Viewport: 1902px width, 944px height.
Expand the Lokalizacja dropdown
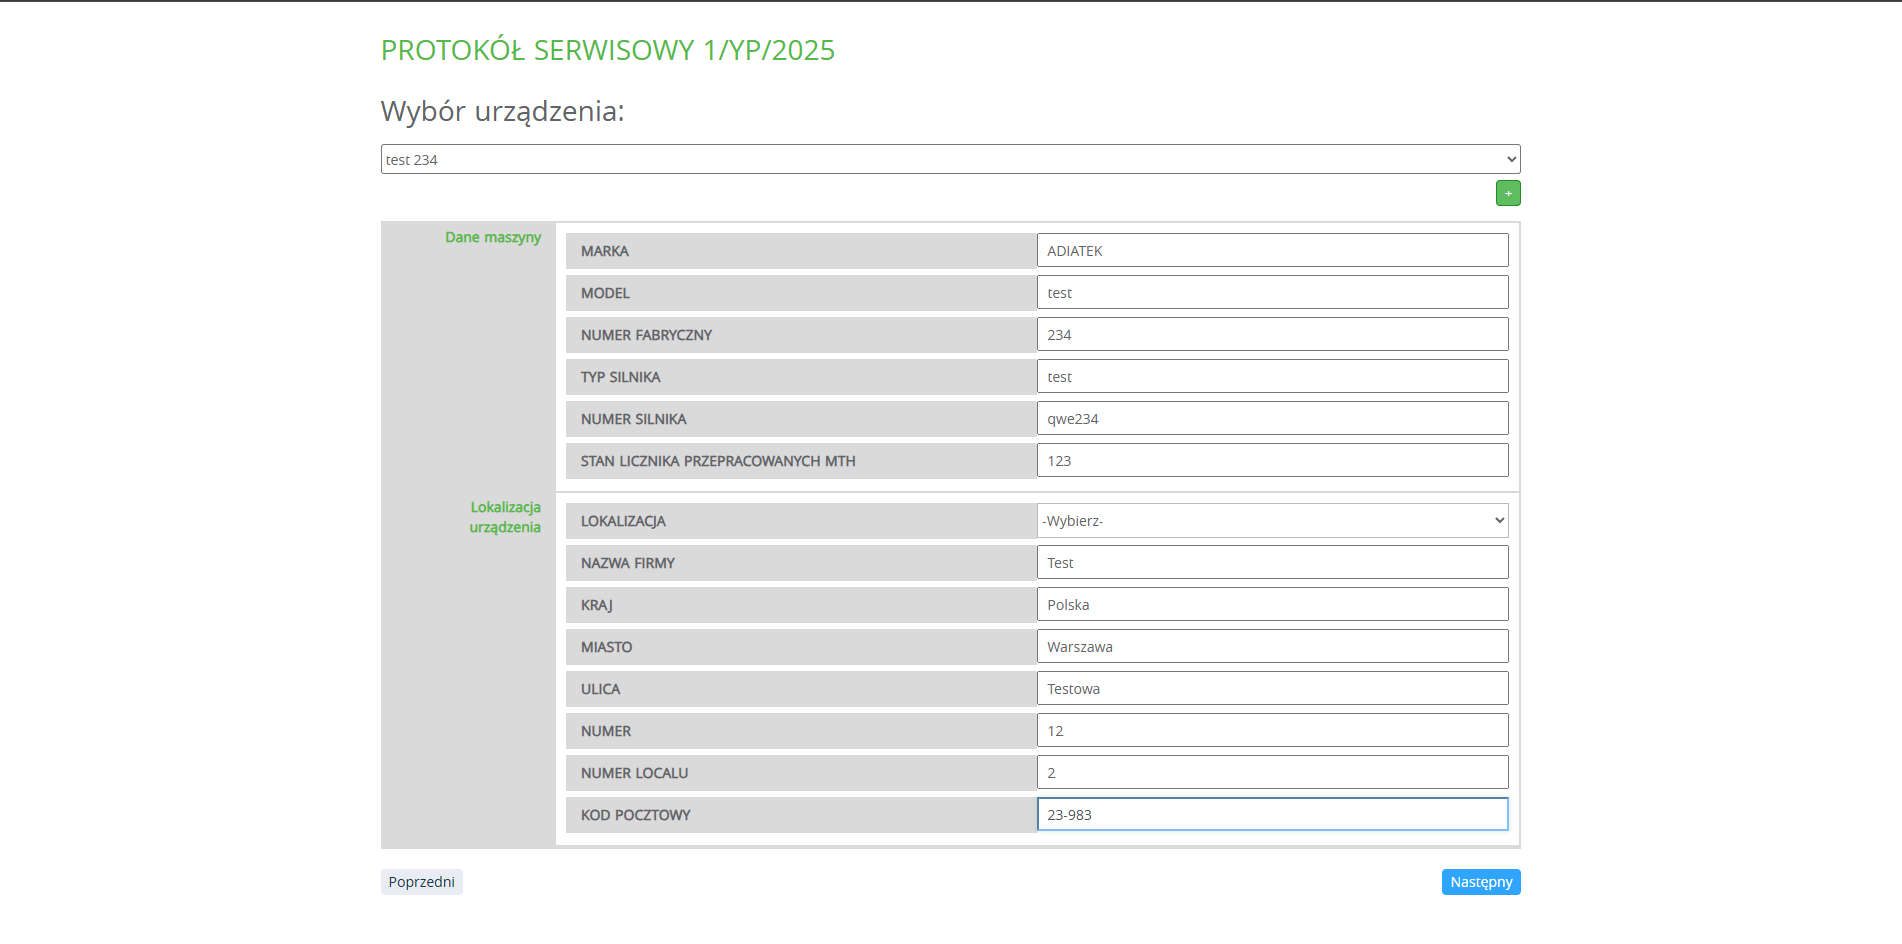pos(1272,520)
